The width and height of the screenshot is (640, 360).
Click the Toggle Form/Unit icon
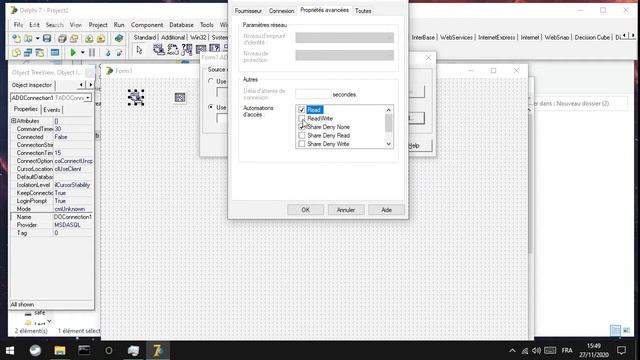pyautogui.click(x=40, y=52)
